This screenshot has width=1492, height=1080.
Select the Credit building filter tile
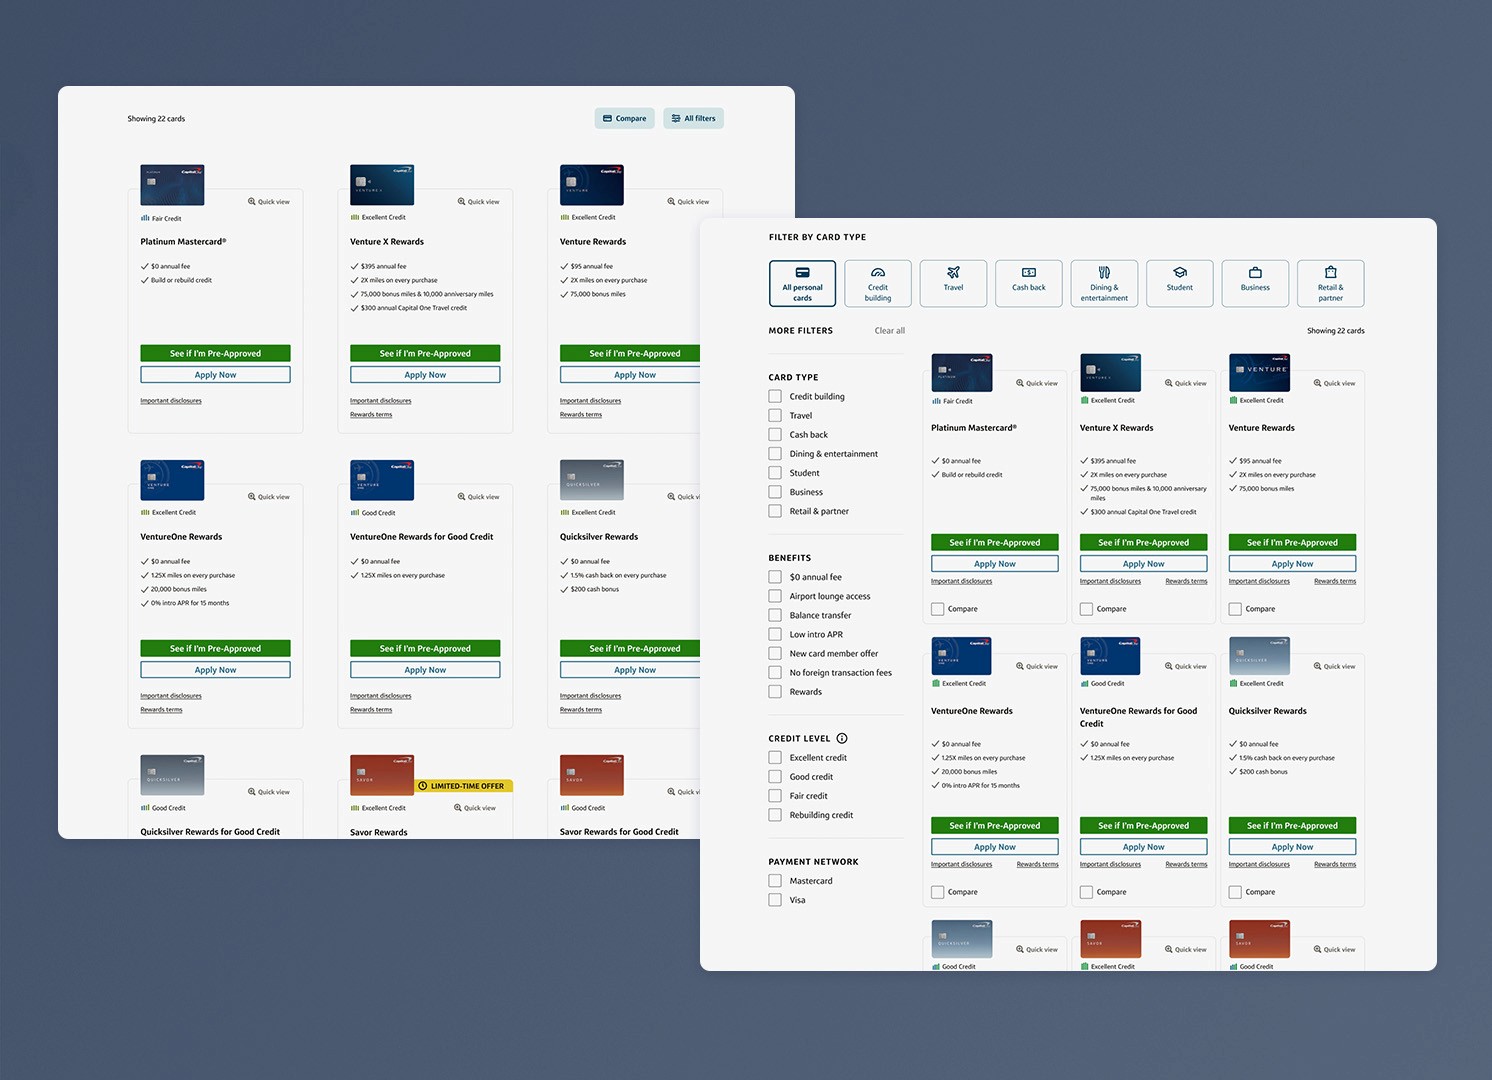(x=878, y=283)
